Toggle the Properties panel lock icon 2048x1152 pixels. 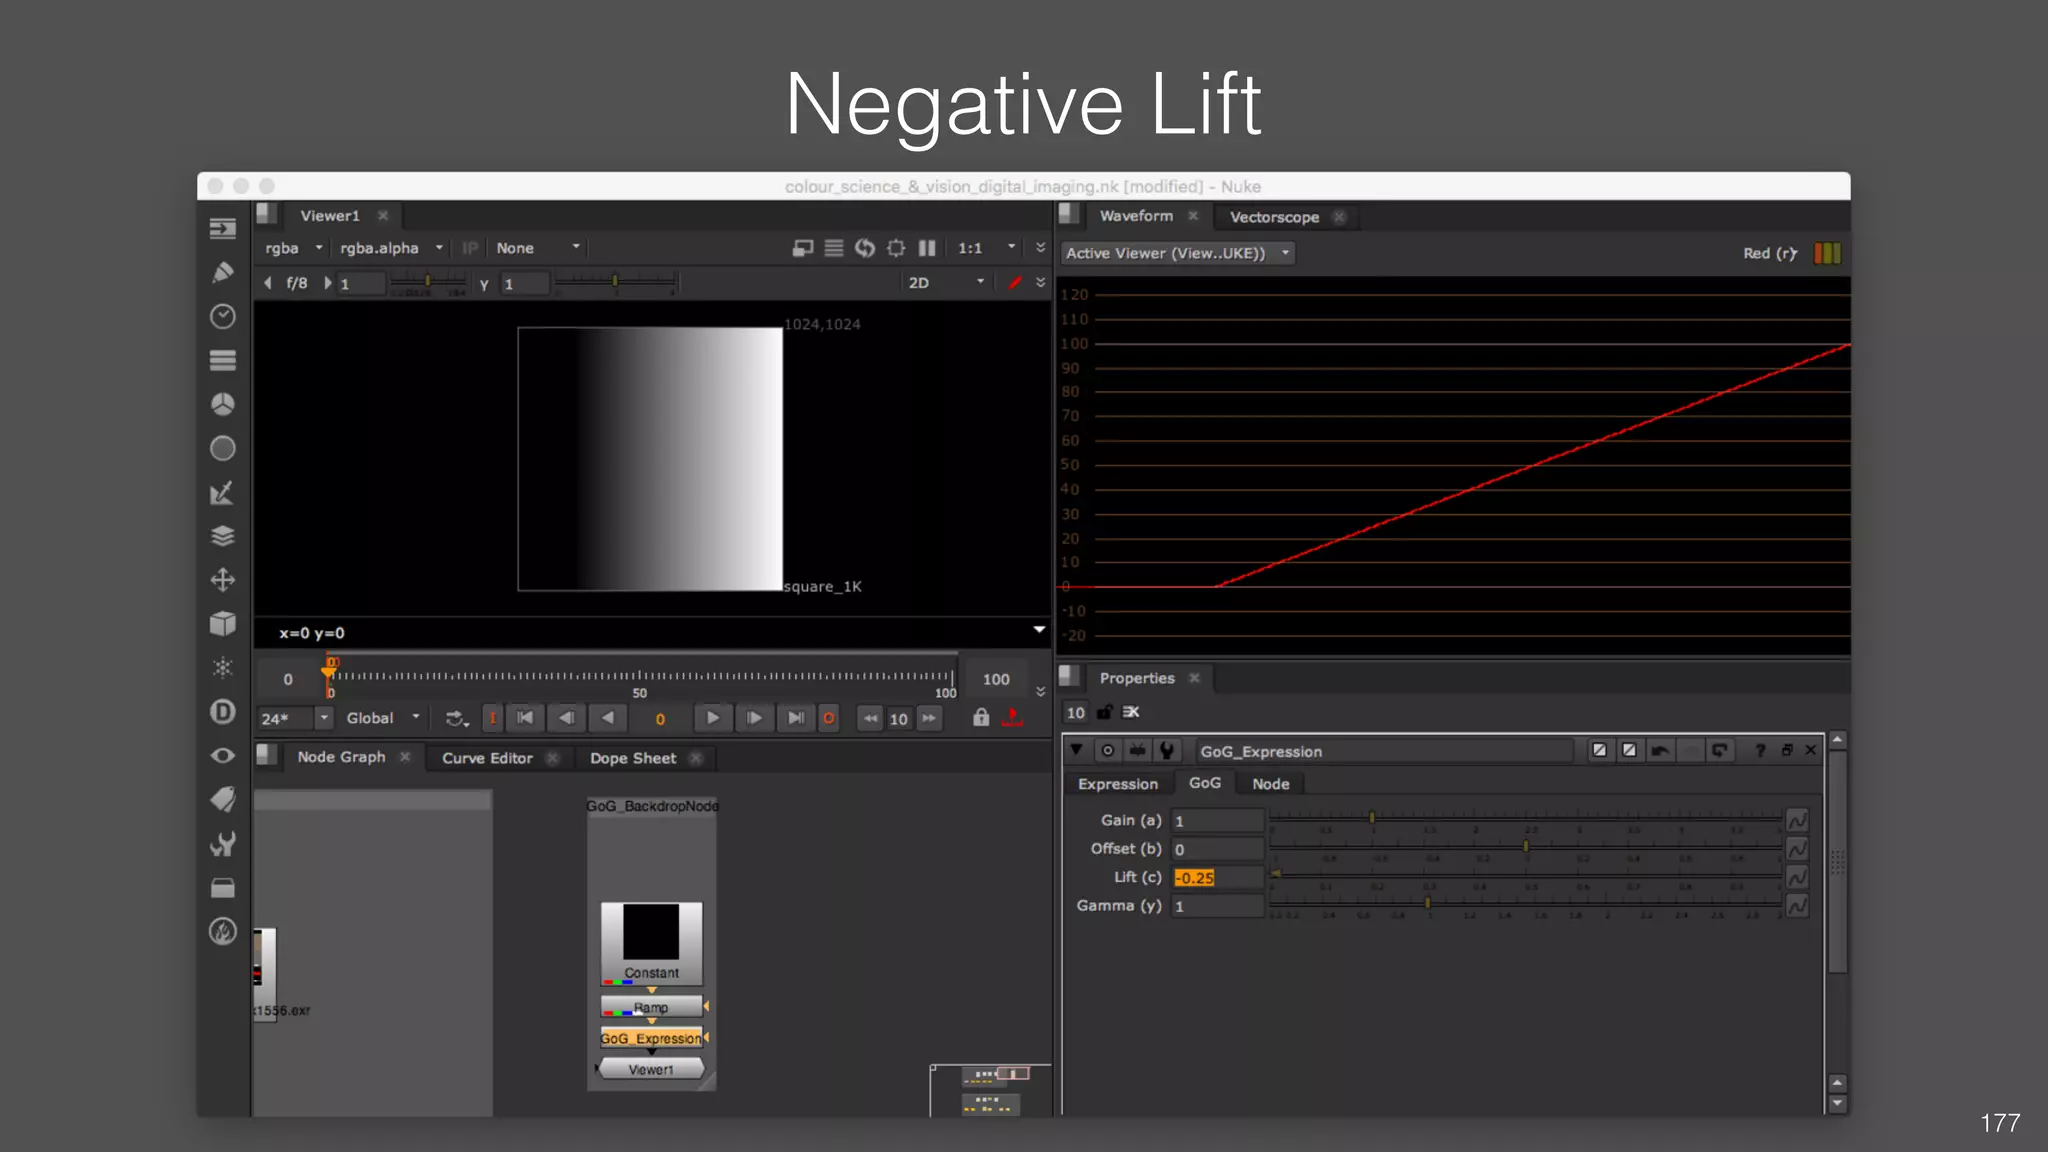[x=1104, y=712]
